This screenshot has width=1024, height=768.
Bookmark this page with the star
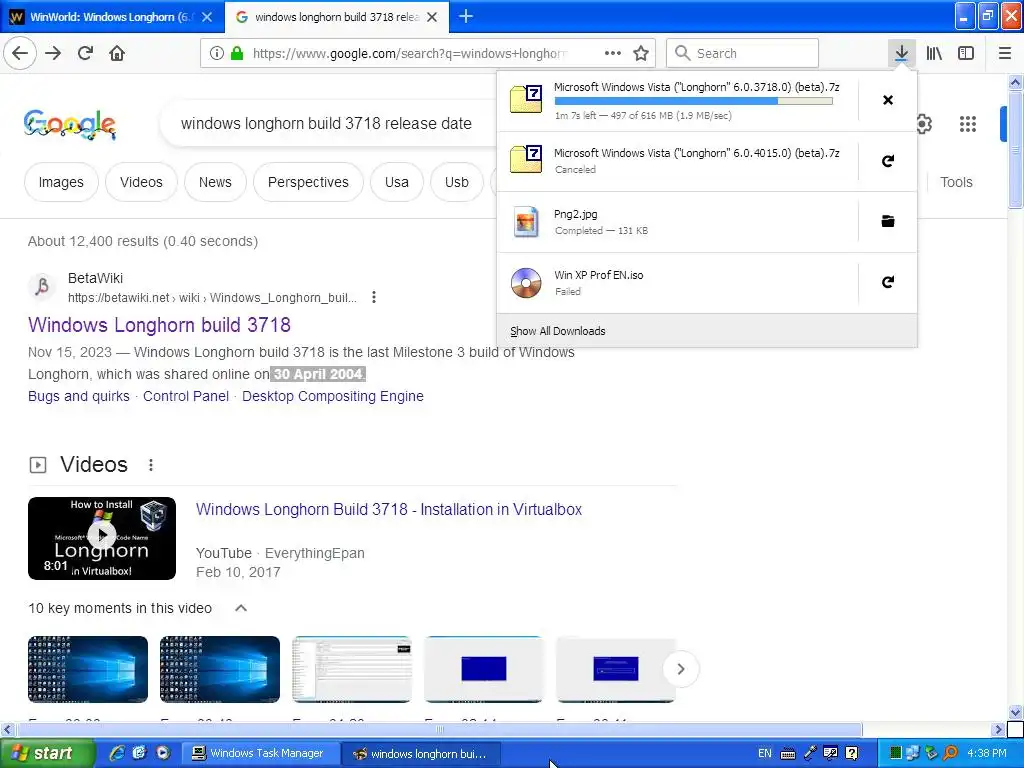[x=641, y=54]
